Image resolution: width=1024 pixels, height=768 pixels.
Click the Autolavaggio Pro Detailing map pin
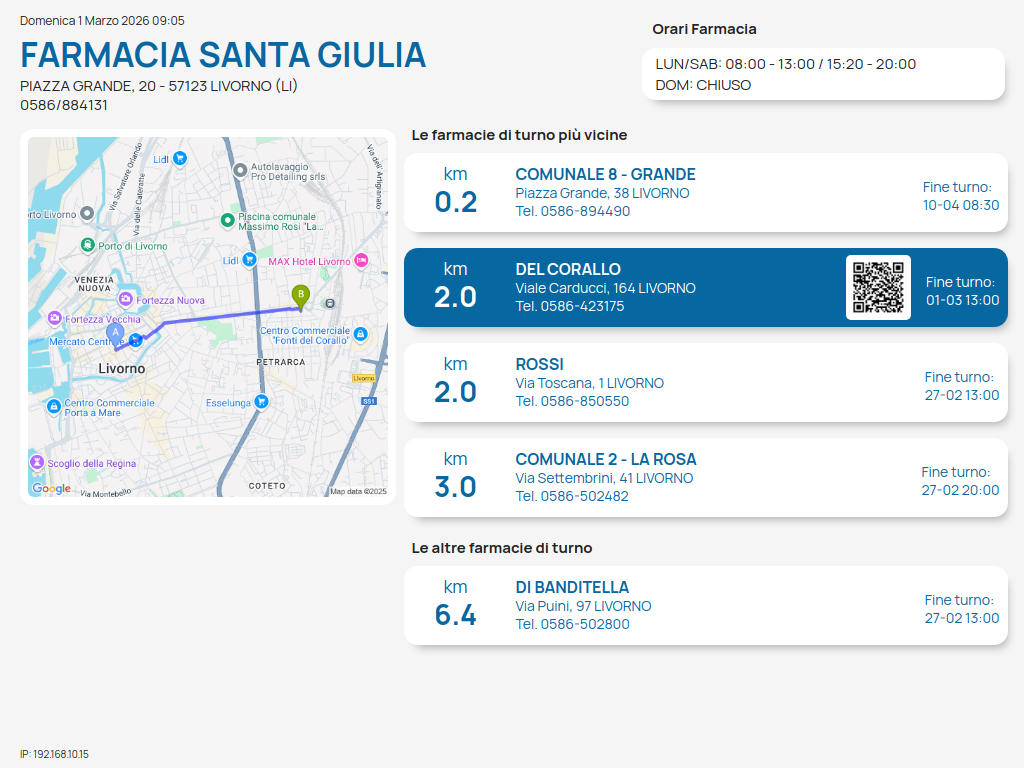point(240,170)
